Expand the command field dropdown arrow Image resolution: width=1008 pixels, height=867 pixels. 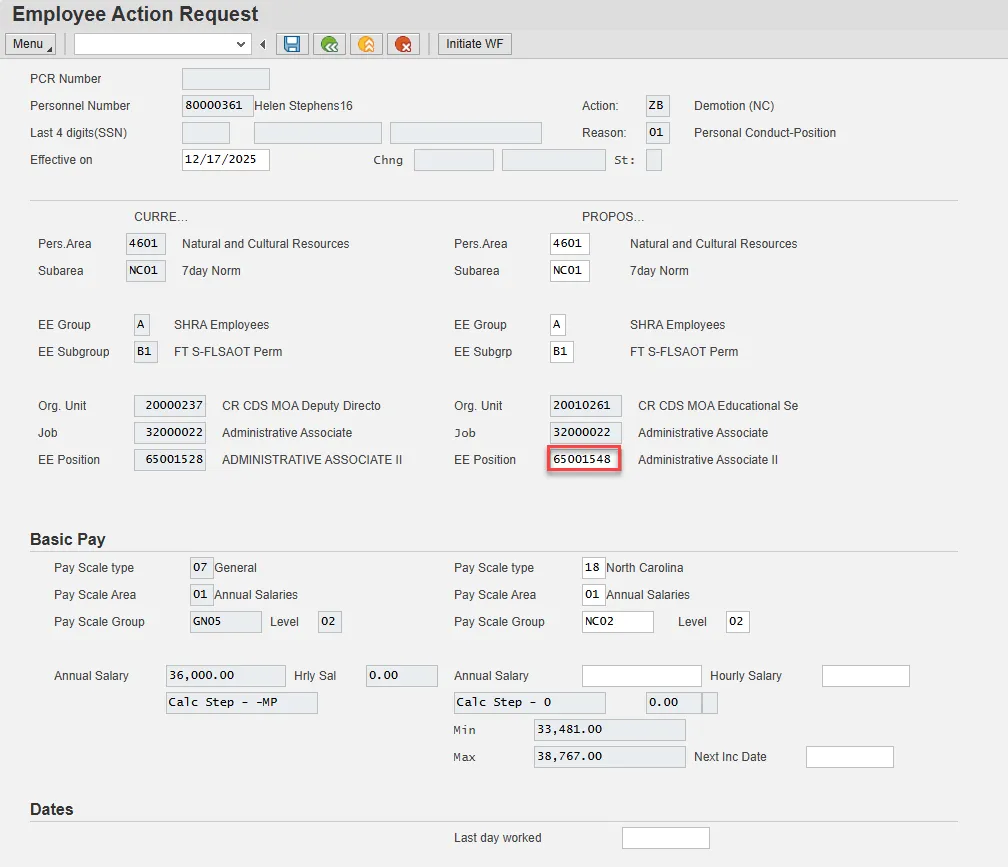[x=241, y=44]
